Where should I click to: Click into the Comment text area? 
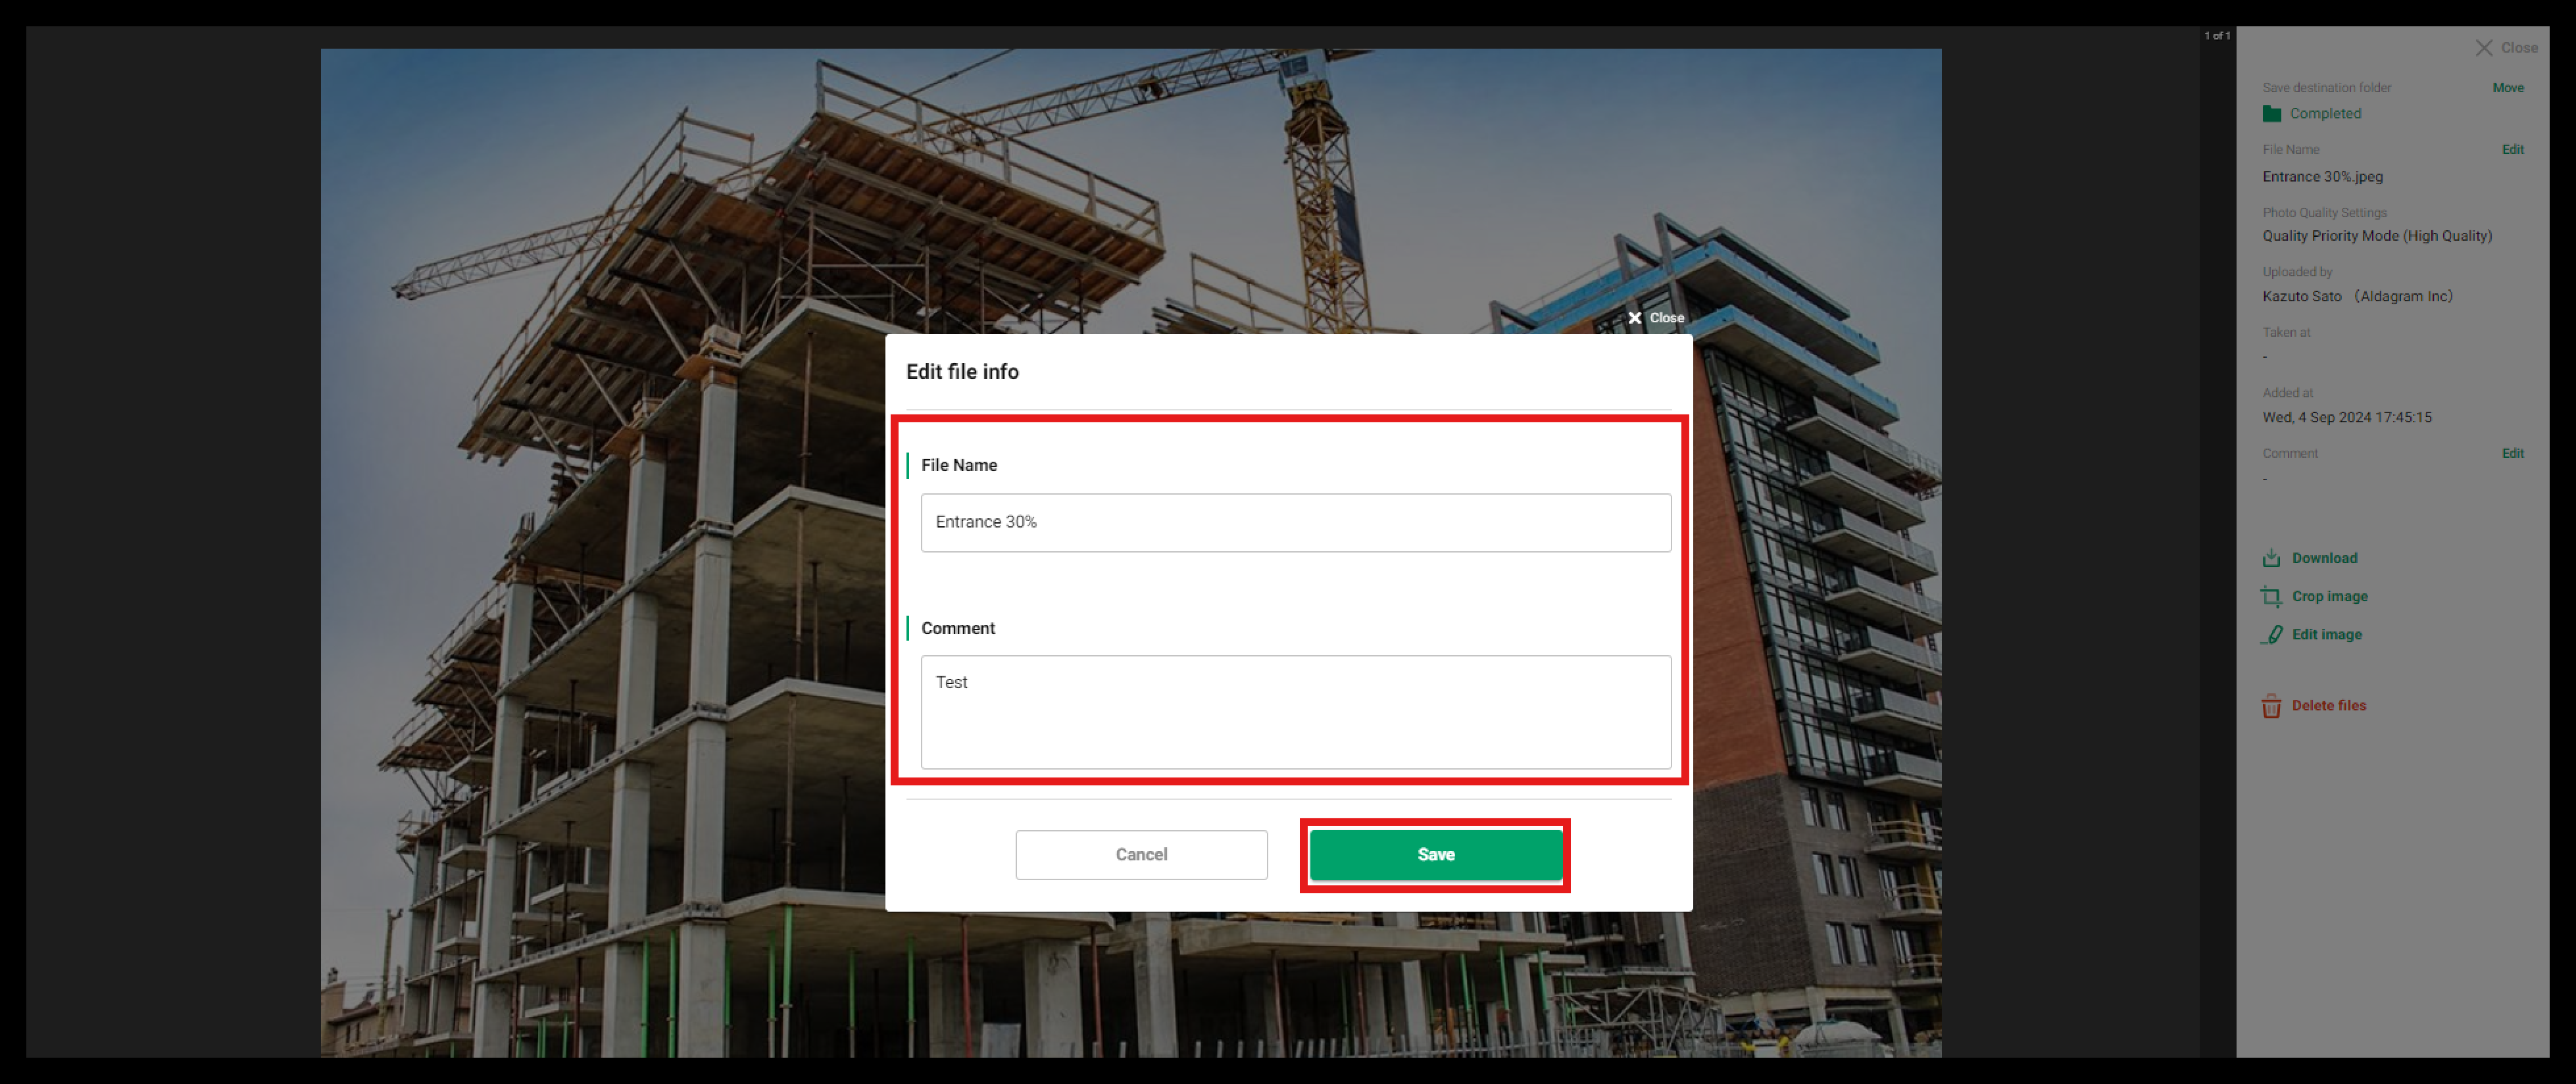click(1296, 712)
